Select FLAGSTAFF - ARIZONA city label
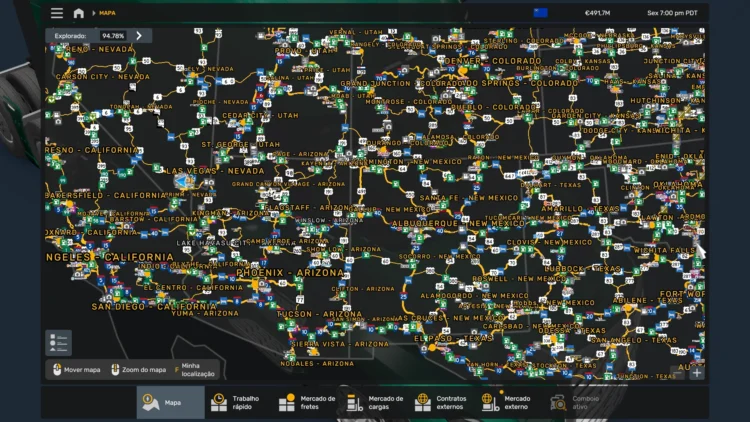 pos(308,208)
